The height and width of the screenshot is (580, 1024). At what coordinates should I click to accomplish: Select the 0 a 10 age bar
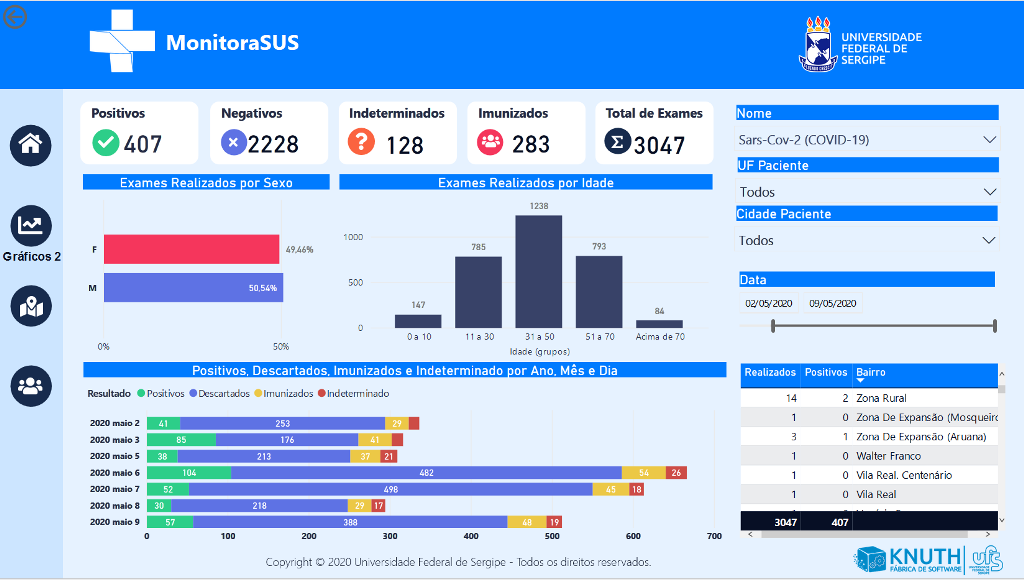pyautogui.click(x=418, y=321)
